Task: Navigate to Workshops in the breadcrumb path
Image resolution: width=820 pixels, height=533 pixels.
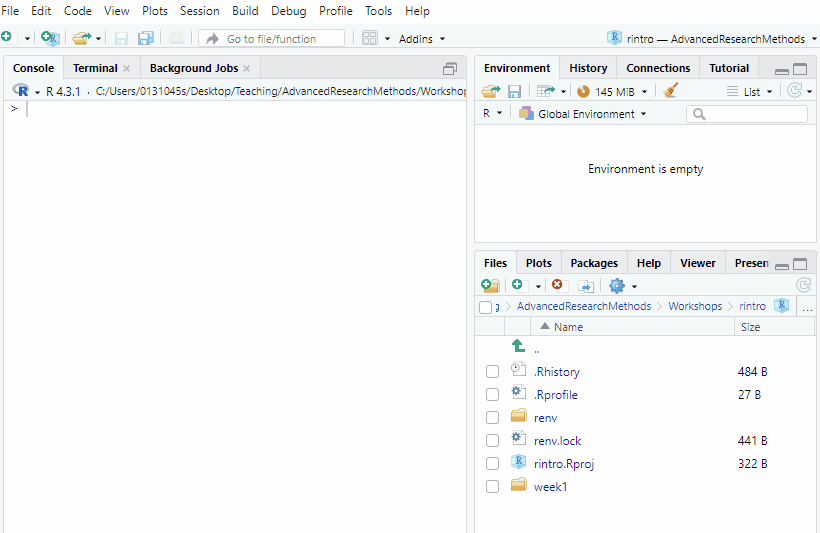Action: [x=694, y=306]
